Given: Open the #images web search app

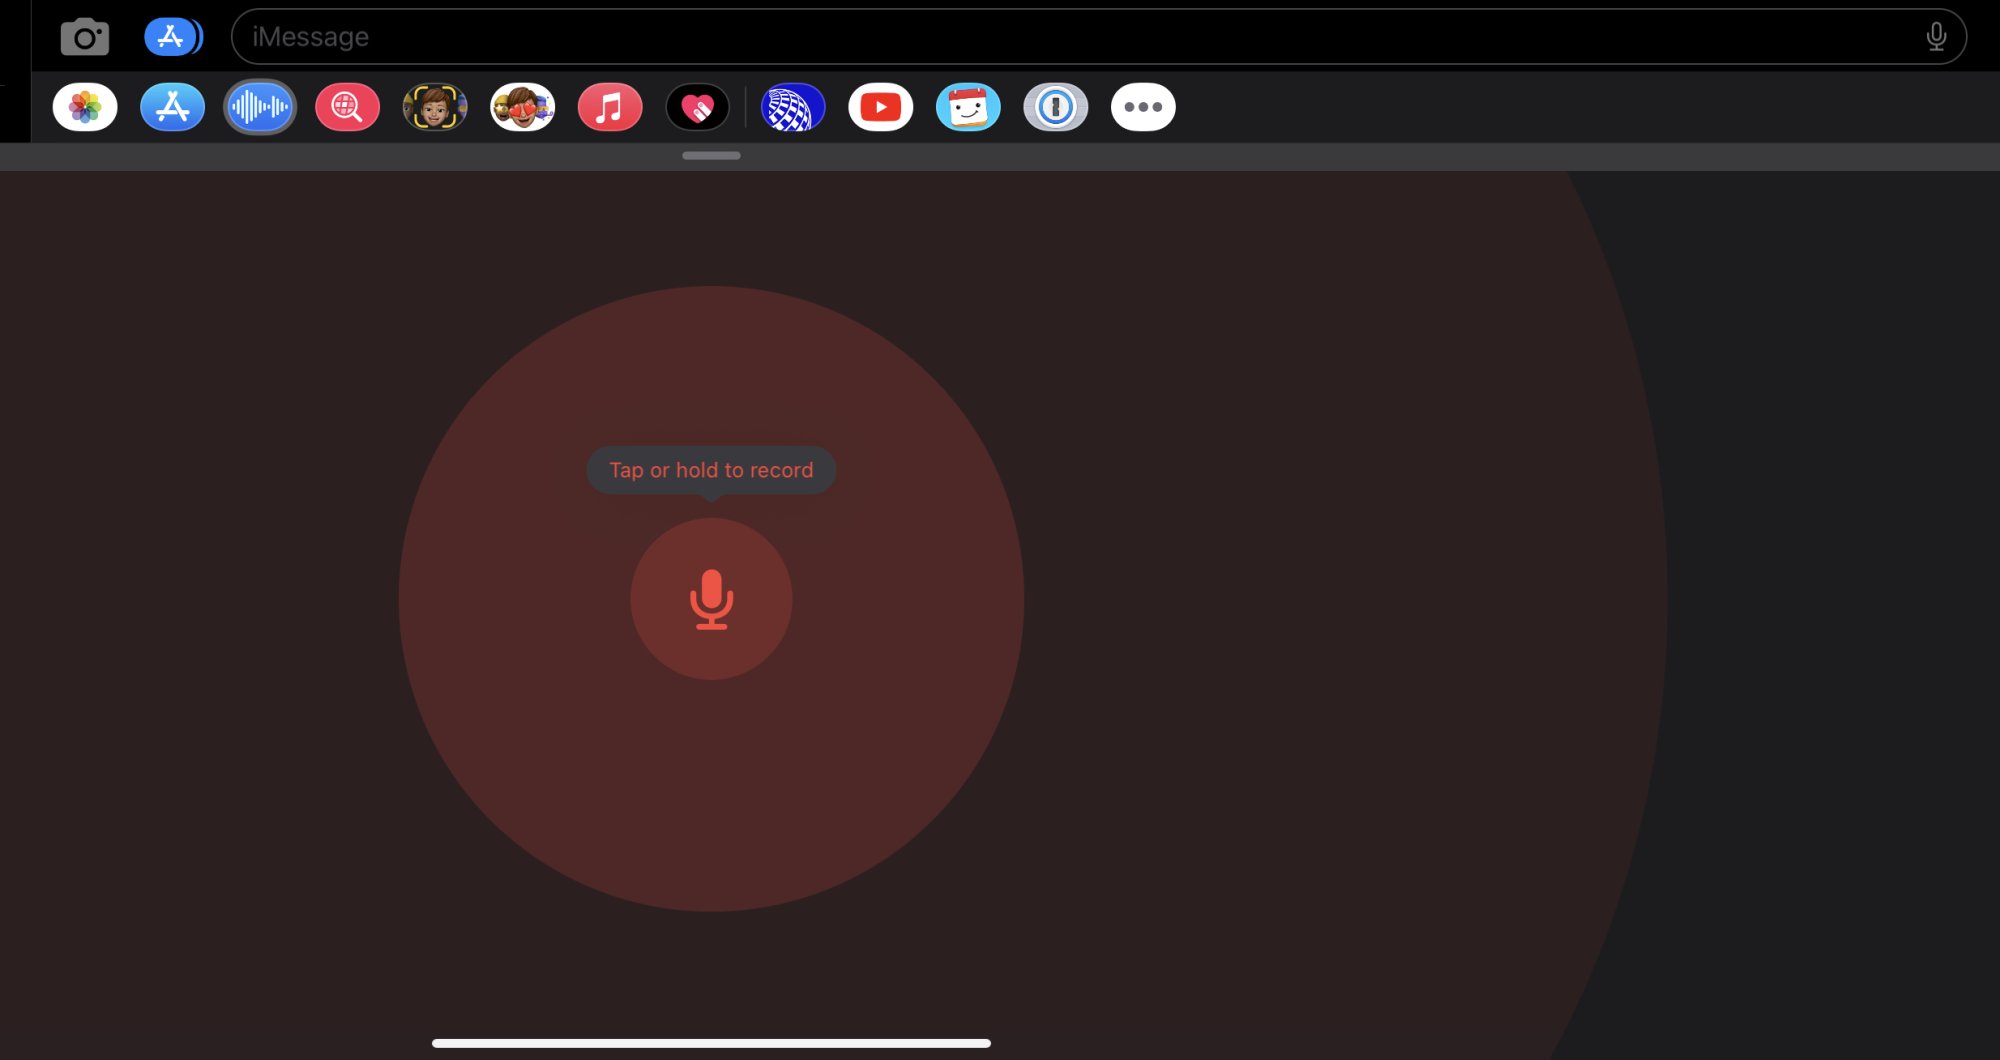Looking at the screenshot, I should pyautogui.click(x=348, y=107).
